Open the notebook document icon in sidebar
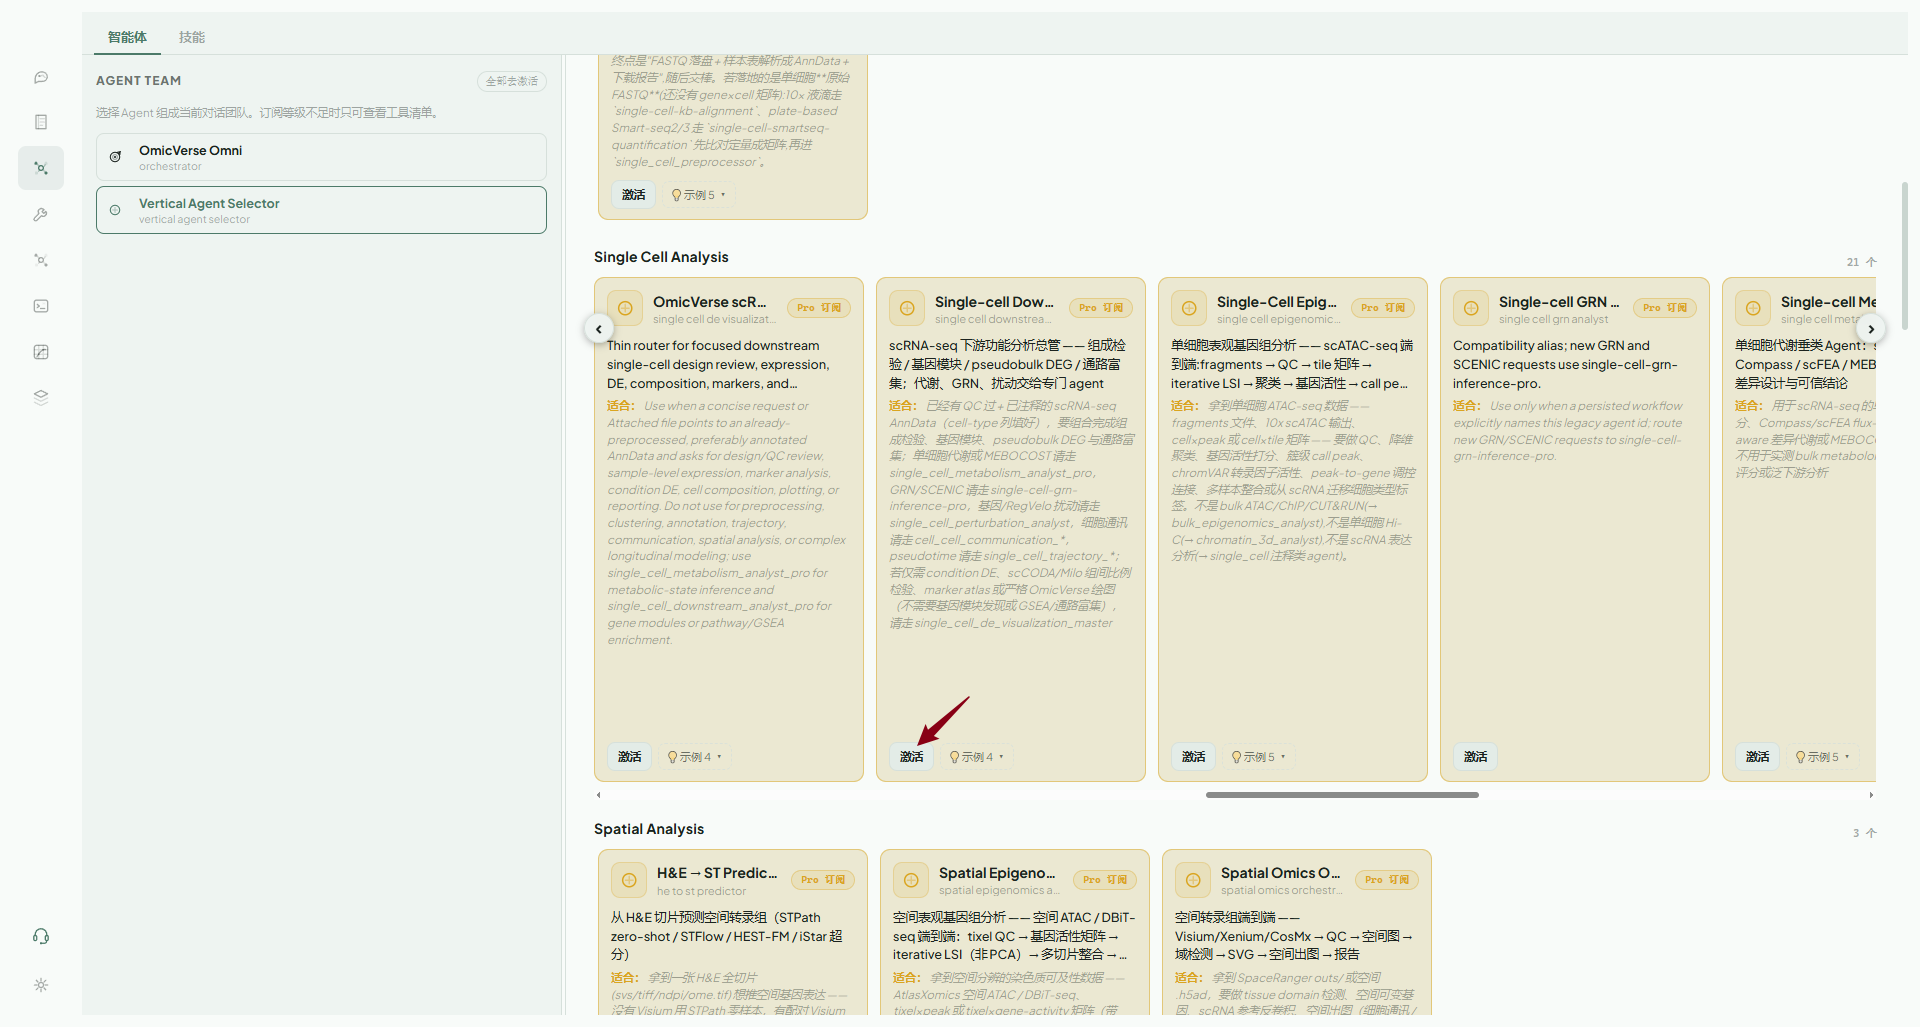Viewport: 1920px width, 1027px height. pos(41,122)
